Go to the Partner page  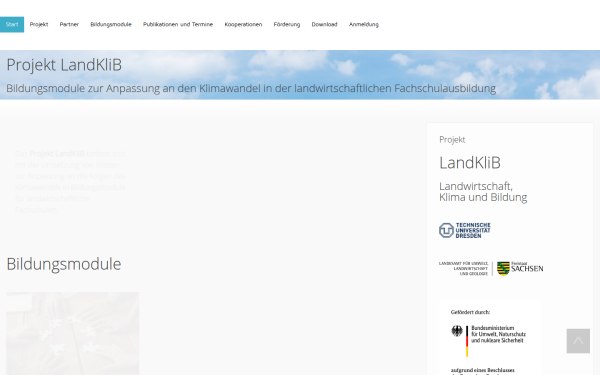pos(69,24)
